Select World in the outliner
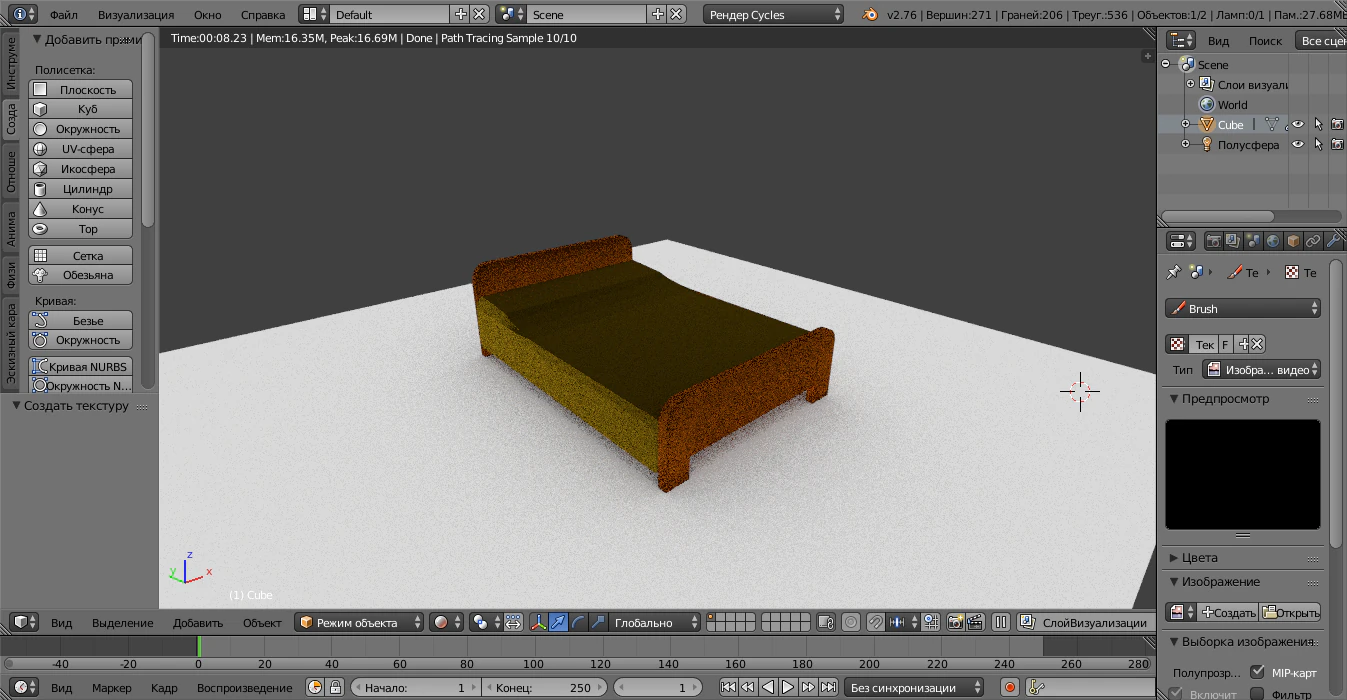 (1232, 104)
